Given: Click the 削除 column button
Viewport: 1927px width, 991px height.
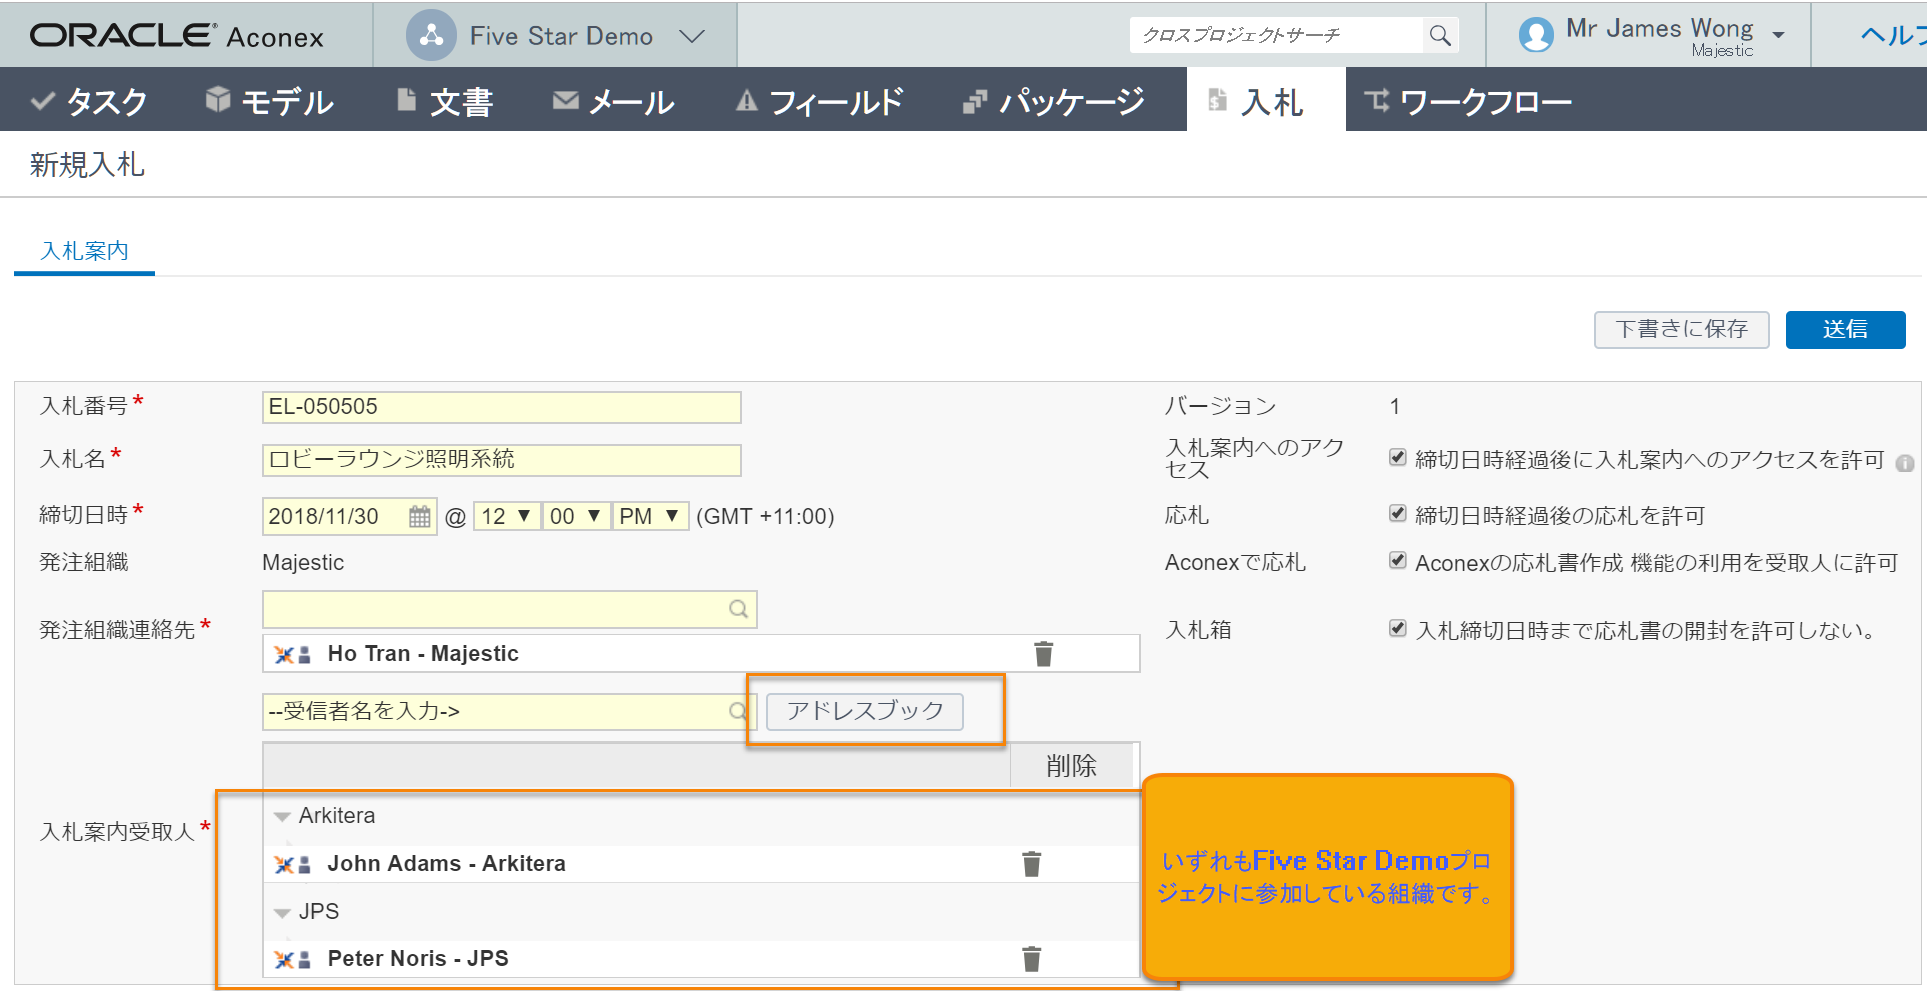Looking at the screenshot, I should point(1071,766).
